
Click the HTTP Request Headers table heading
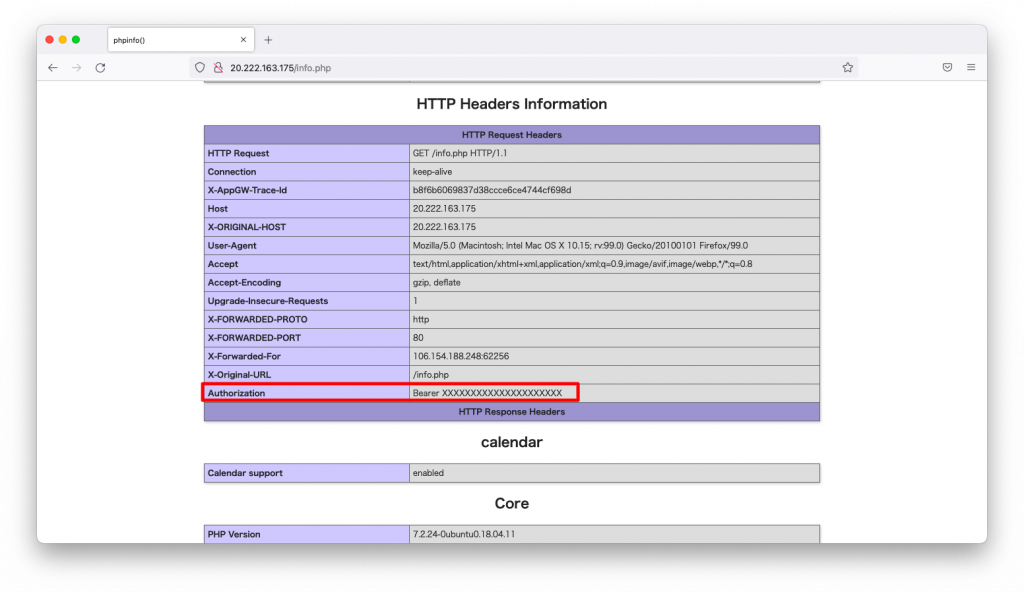click(x=511, y=135)
